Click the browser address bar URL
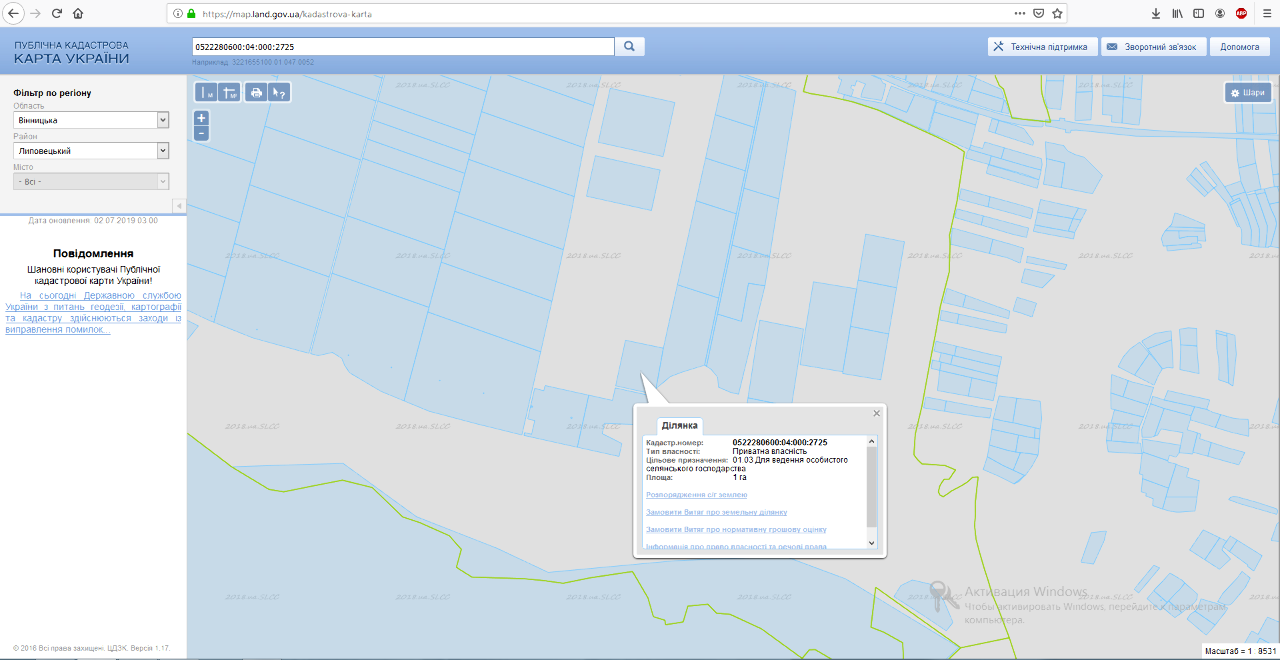This screenshot has width=1280, height=660. tap(285, 14)
